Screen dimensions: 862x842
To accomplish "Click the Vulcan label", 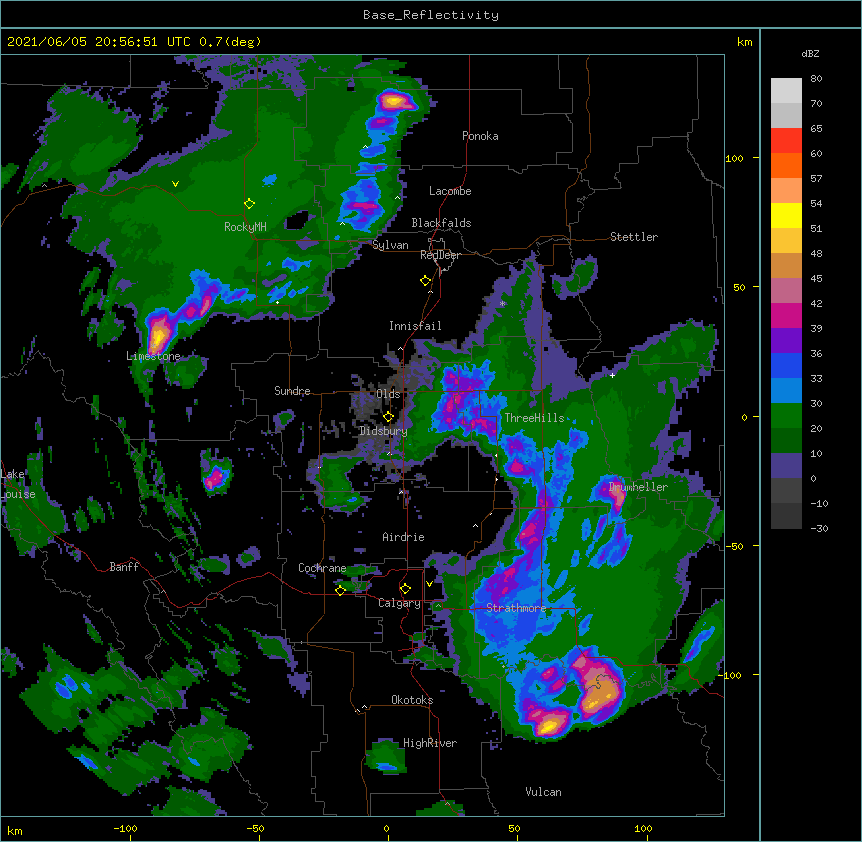I will pyautogui.click(x=543, y=792).
